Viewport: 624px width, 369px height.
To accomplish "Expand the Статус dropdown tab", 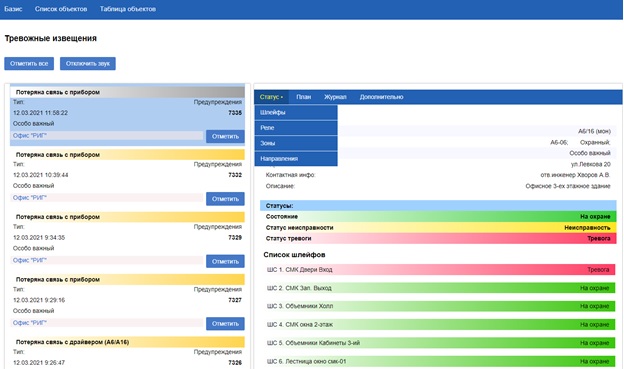I will [271, 97].
